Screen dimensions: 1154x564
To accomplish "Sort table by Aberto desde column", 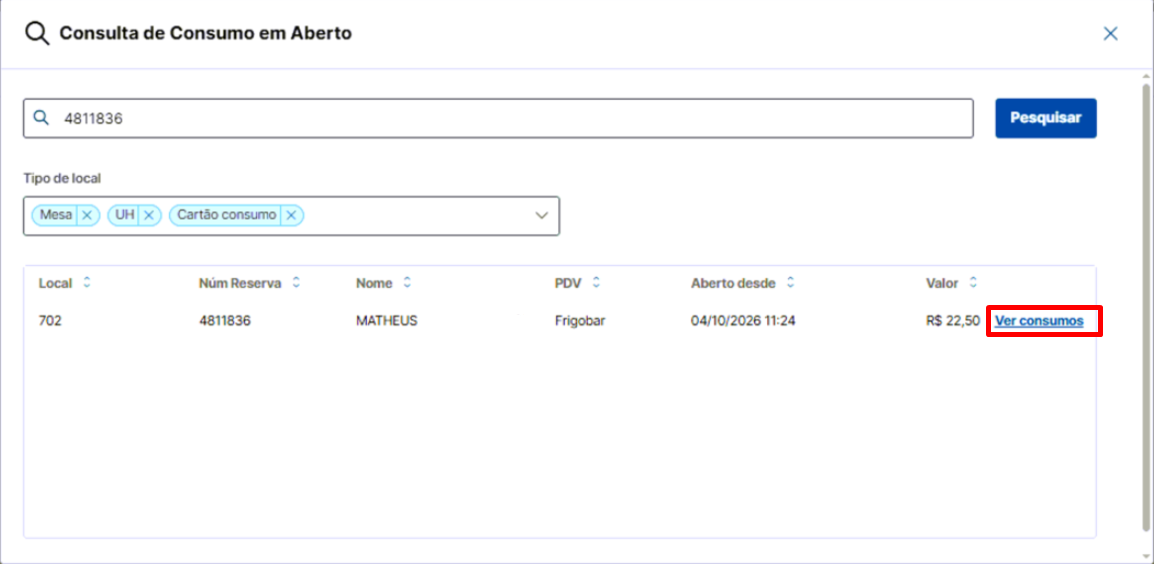I will pyautogui.click(x=790, y=283).
